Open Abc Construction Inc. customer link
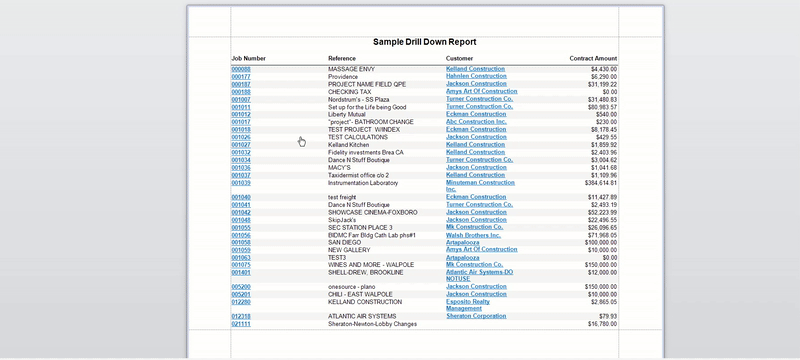Viewport: 800px width, 360px height. pyautogui.click(x=476, y=122)
